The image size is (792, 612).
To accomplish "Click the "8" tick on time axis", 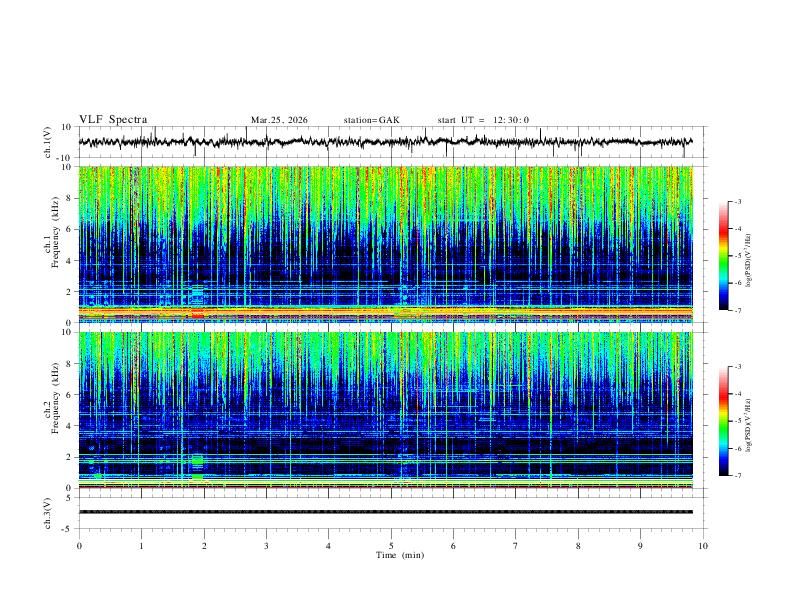I will [578, 546].
